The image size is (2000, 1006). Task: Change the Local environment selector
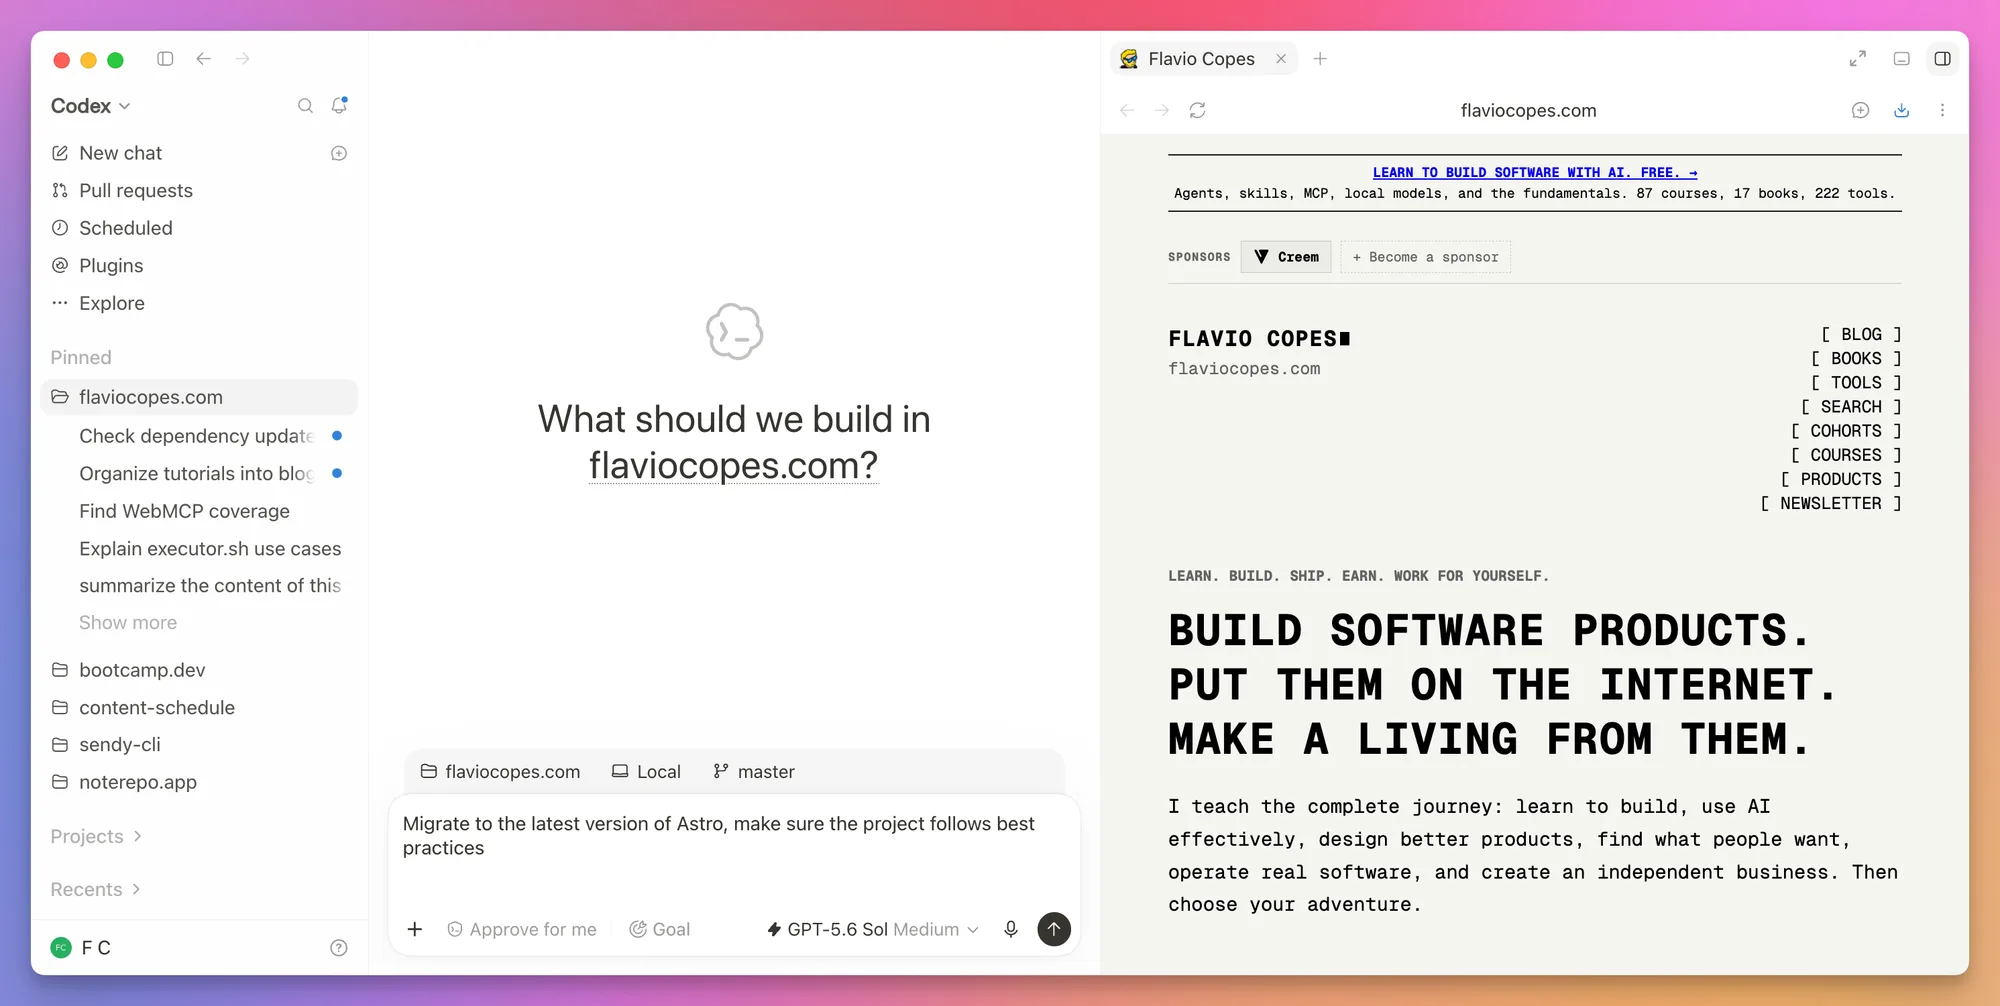[646, 772]
